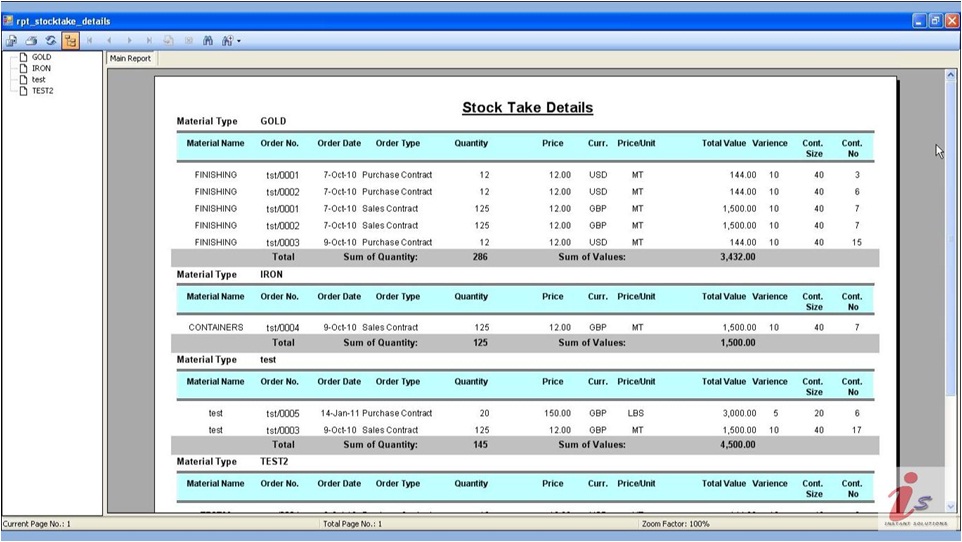962x542 pixels.
Task: Click the 3,432.00 sum of values
Action: [737, 257]
